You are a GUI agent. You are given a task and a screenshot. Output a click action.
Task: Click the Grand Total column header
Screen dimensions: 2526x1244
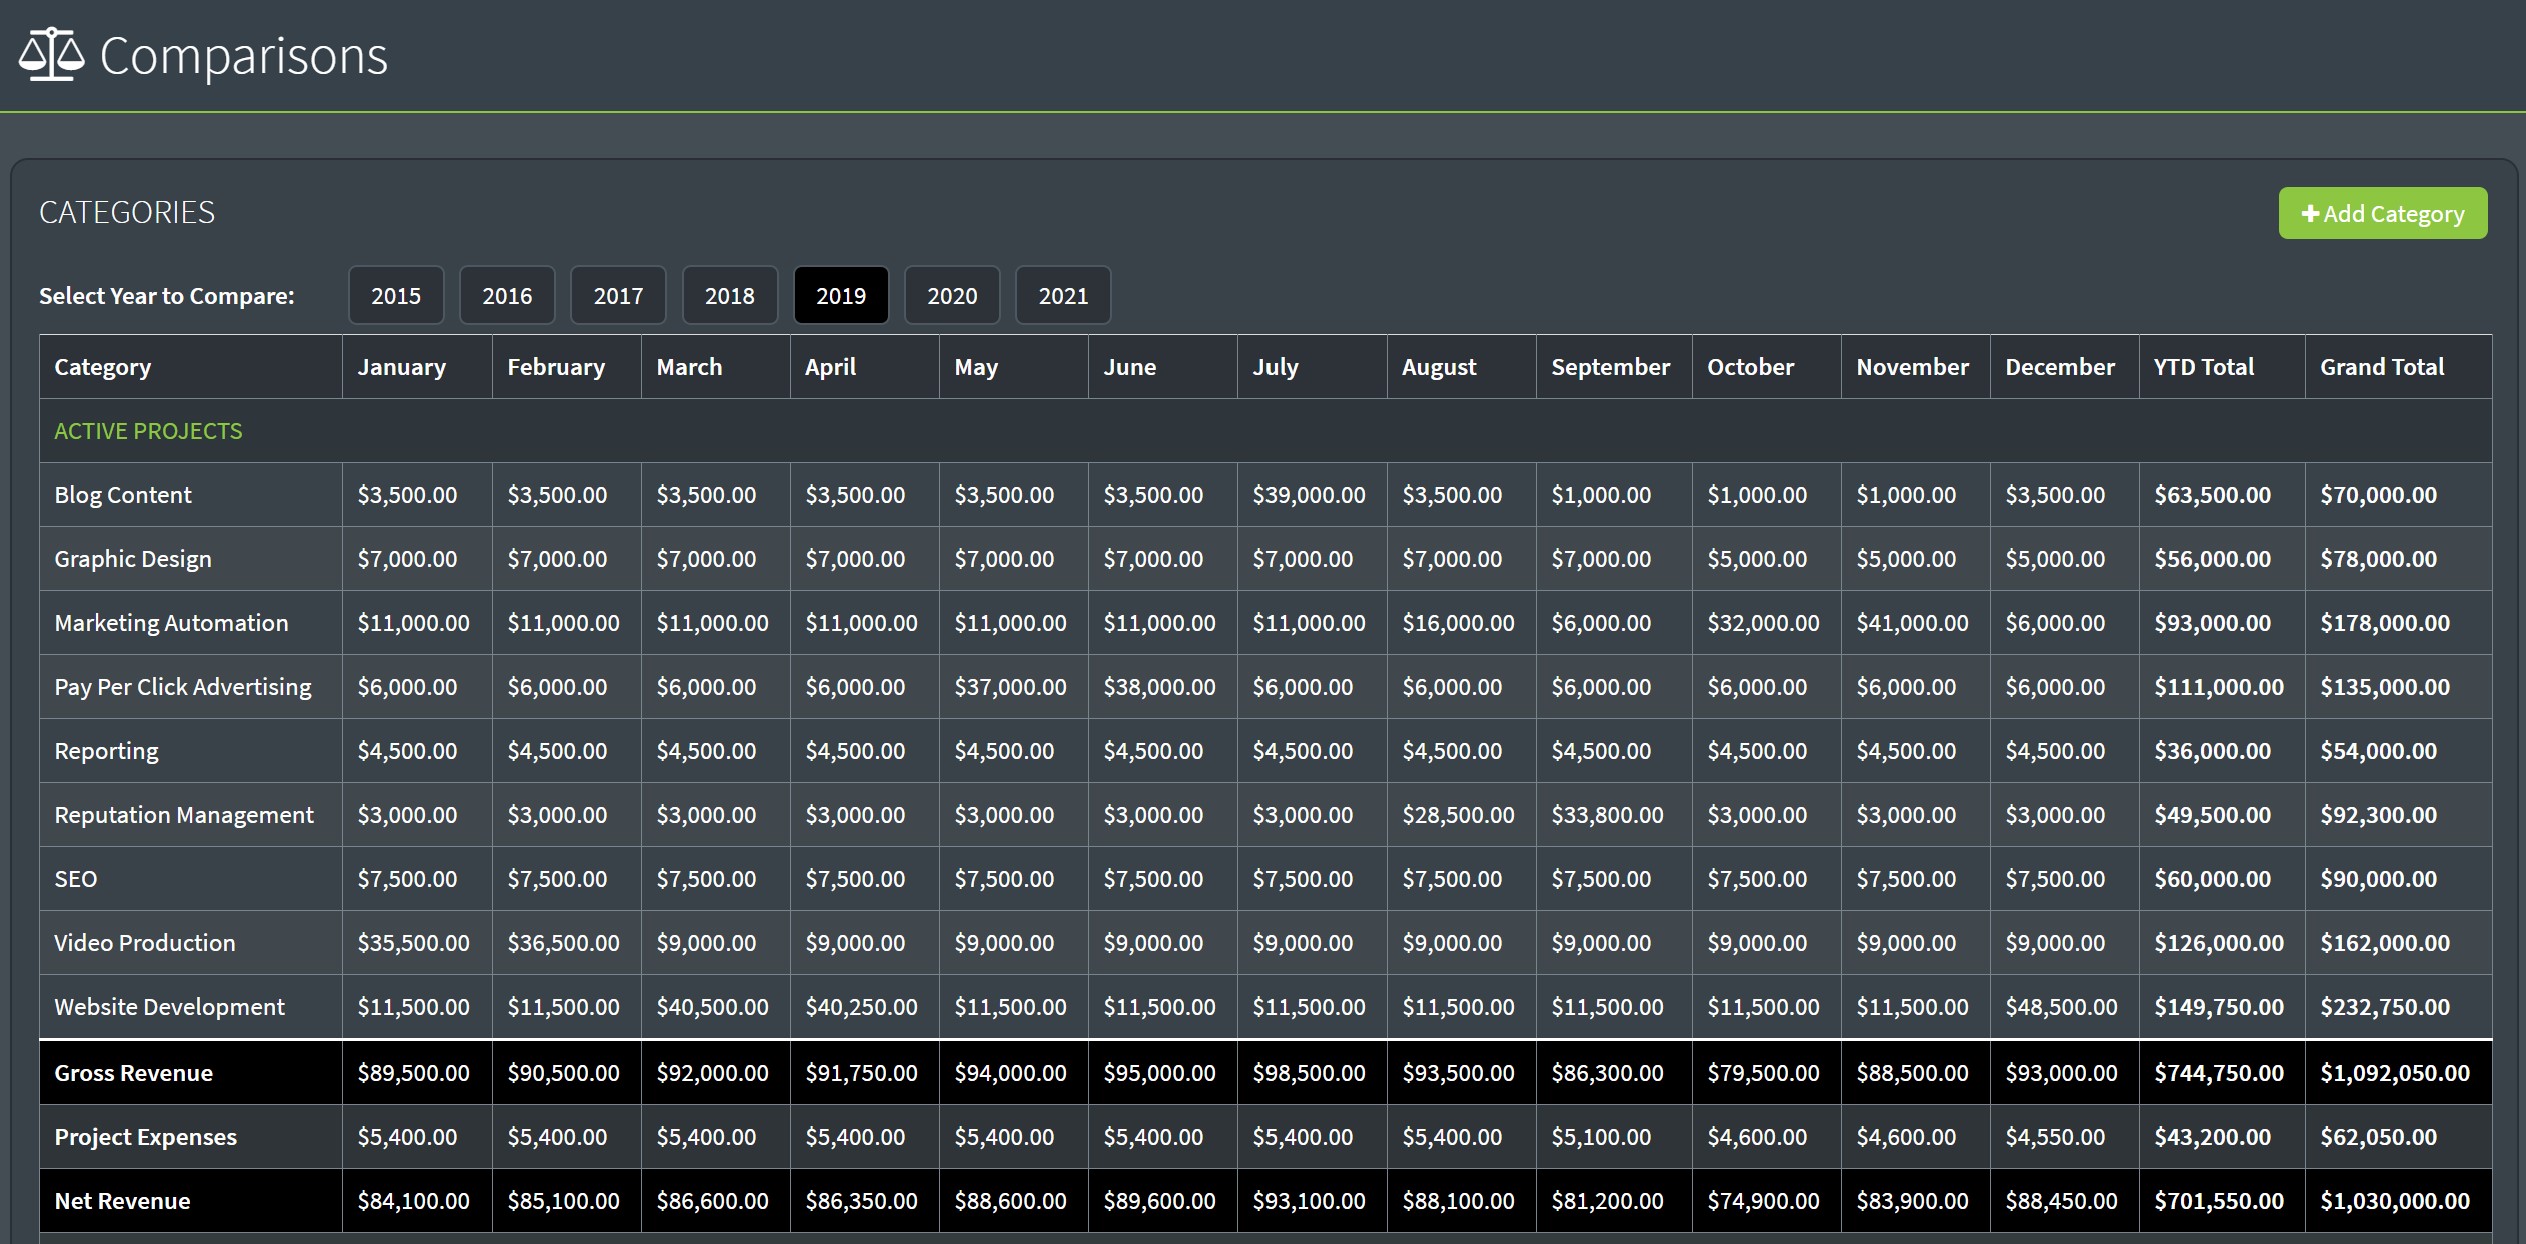2381,367
